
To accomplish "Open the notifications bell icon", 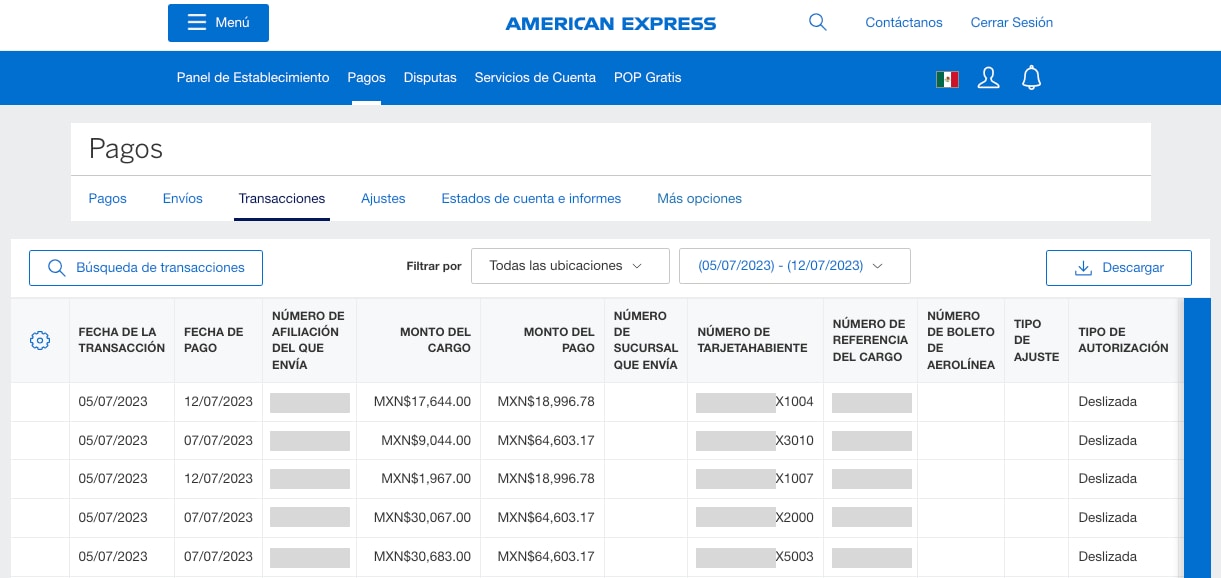I will [x=1031, y=77].
